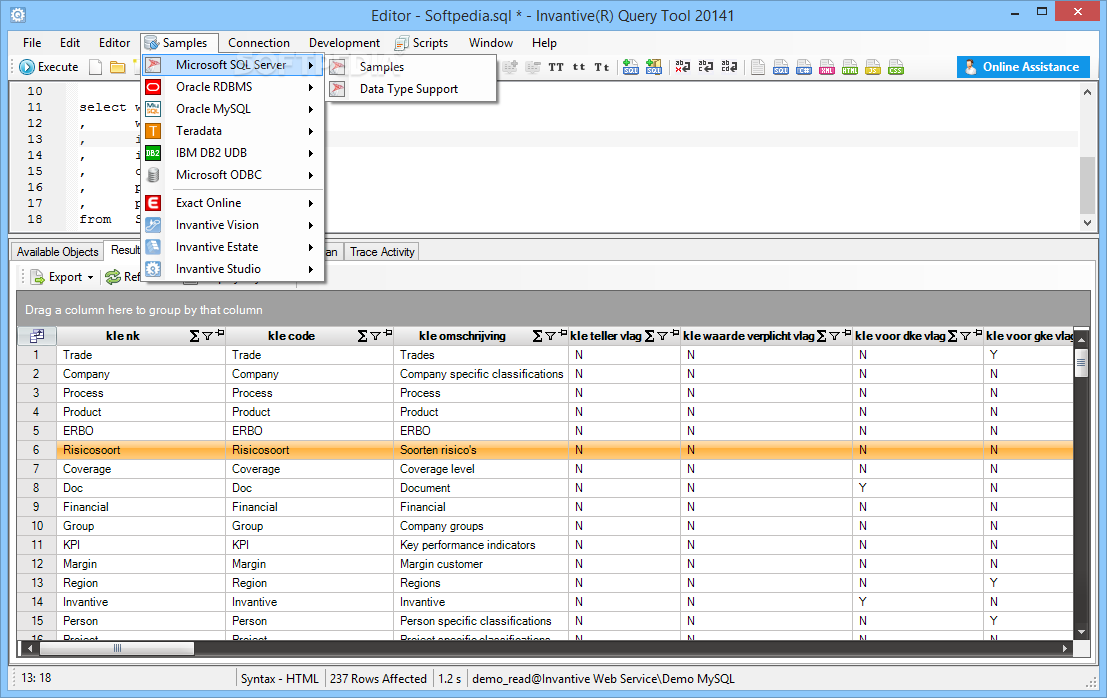Open the Invantive Studio submenu
The height and width of the screenshot is (698, 1107).
[x=233, y=268]
